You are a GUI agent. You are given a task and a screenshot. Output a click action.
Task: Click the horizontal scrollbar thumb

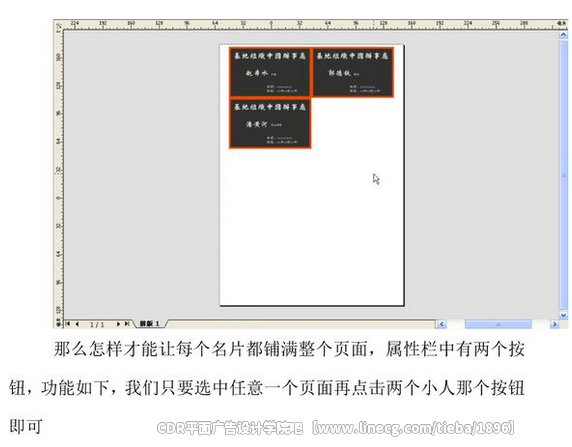(498, 324)
